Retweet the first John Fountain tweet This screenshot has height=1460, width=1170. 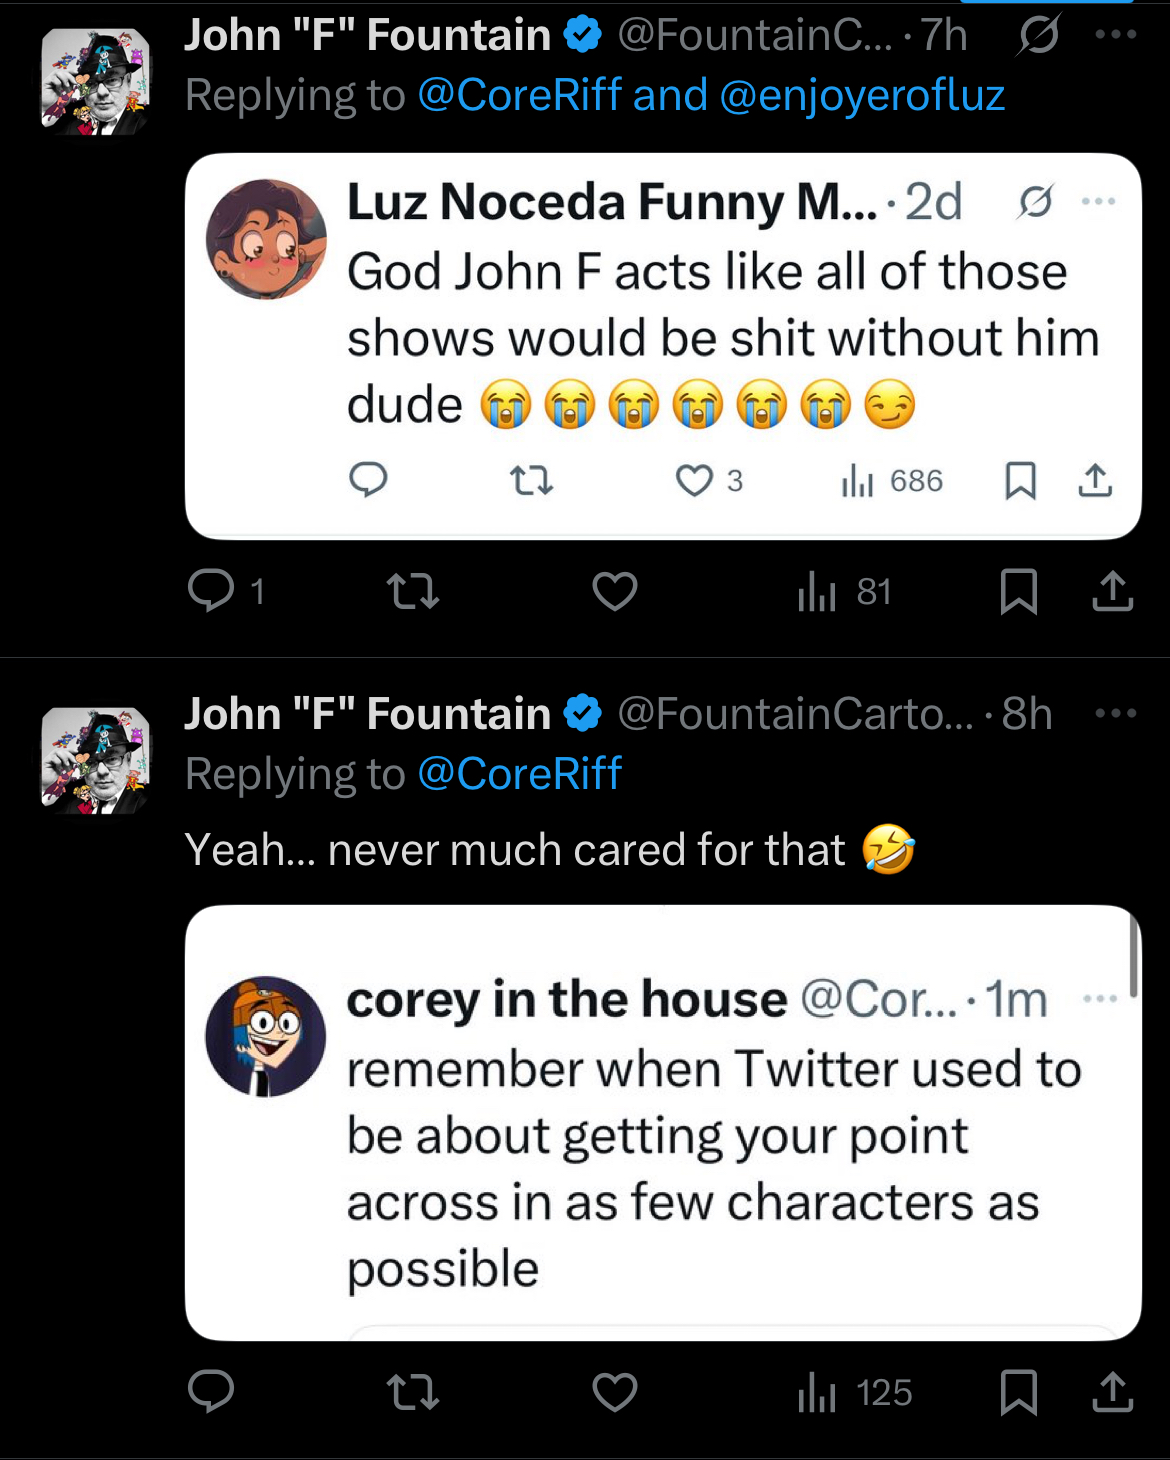point(413,591)
